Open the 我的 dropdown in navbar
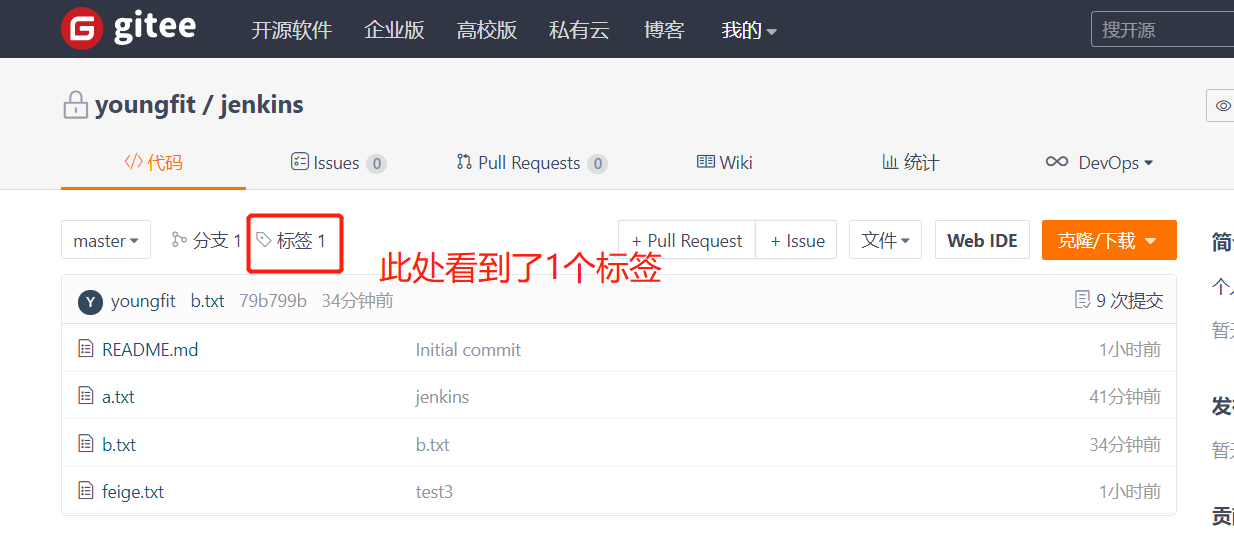 [749, 30]
